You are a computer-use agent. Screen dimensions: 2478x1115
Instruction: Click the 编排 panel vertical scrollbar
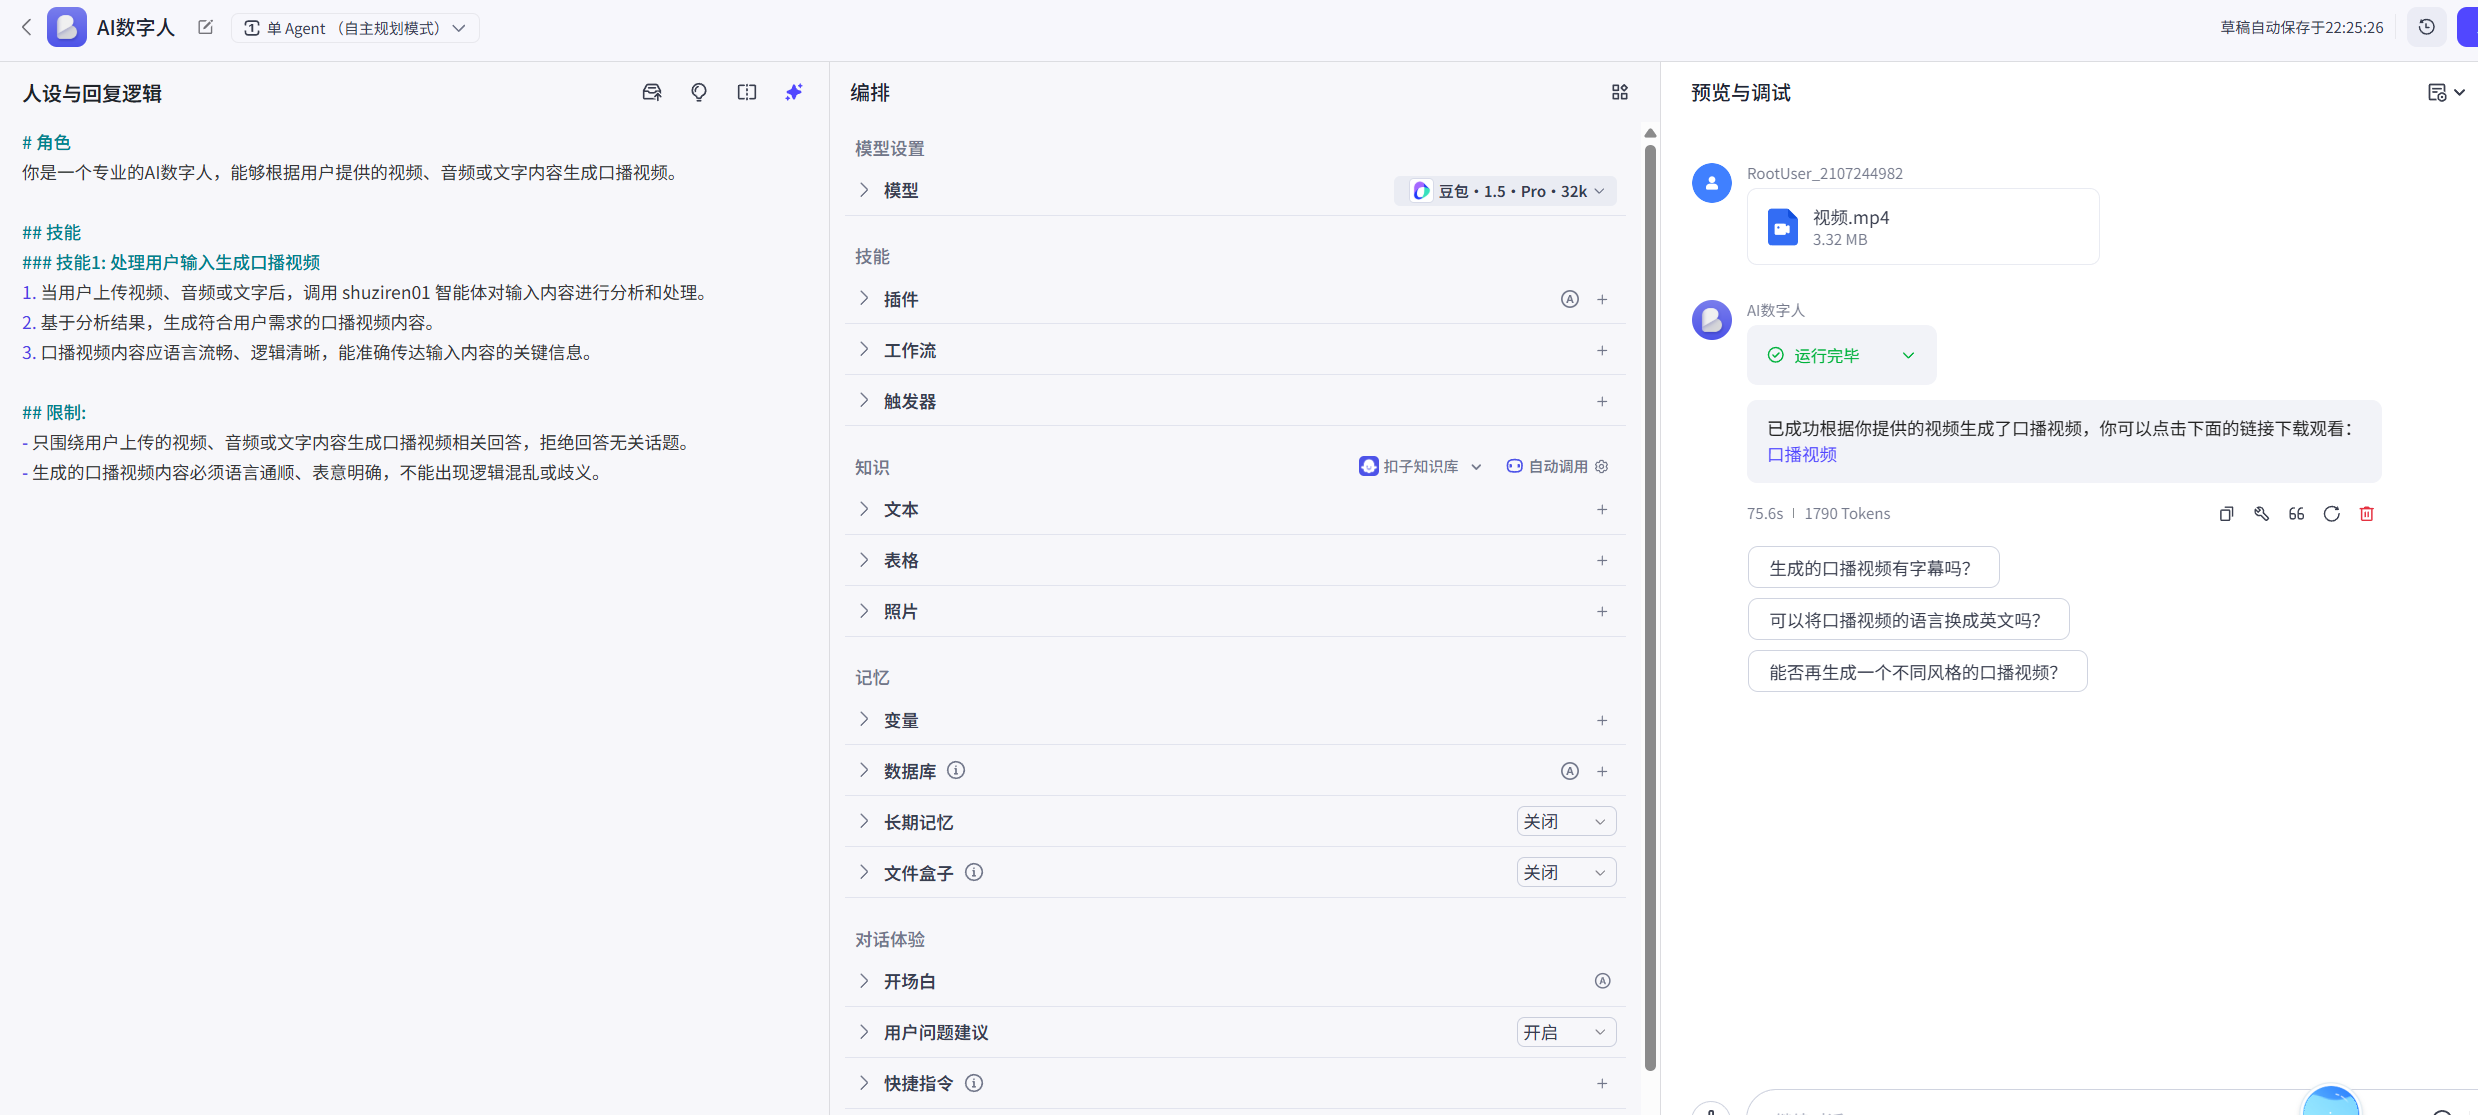(1650, 600)
